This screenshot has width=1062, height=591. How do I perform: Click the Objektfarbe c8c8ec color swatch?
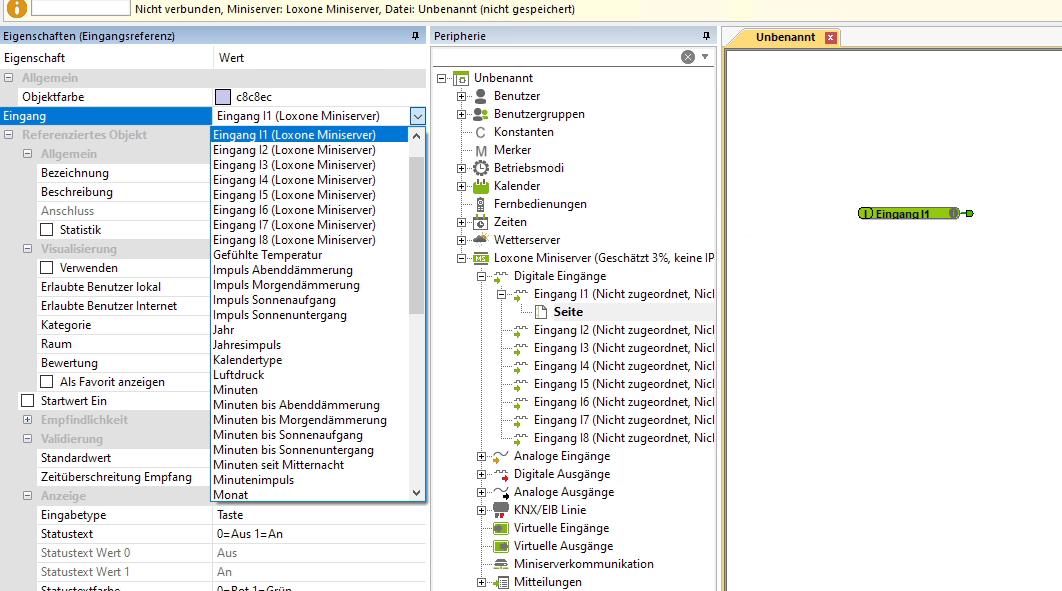(x=223, y=97)
